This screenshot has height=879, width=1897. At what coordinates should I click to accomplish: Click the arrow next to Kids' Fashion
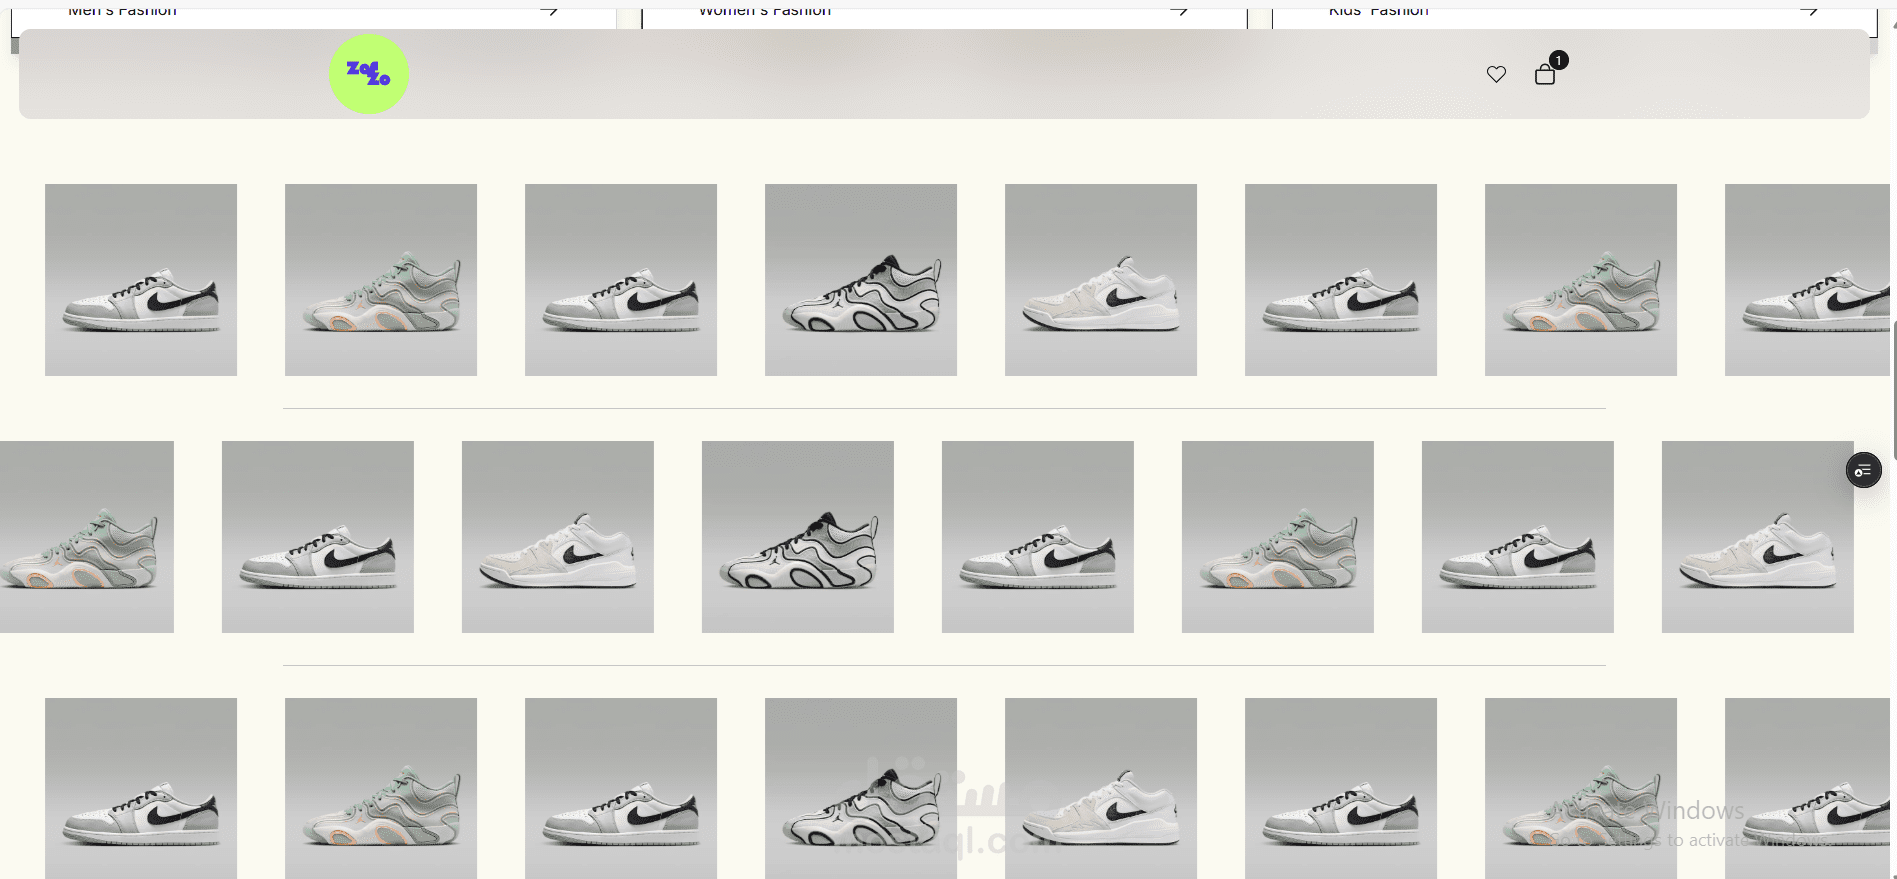click(x=1809, y=11)
